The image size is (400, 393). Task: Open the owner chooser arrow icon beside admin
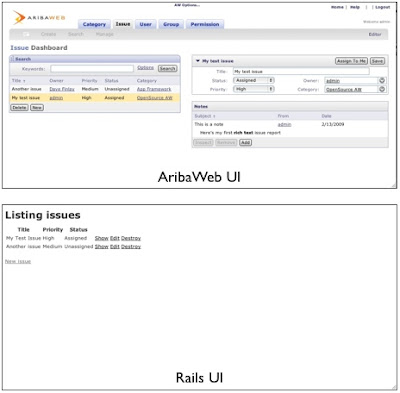point(382,80)
